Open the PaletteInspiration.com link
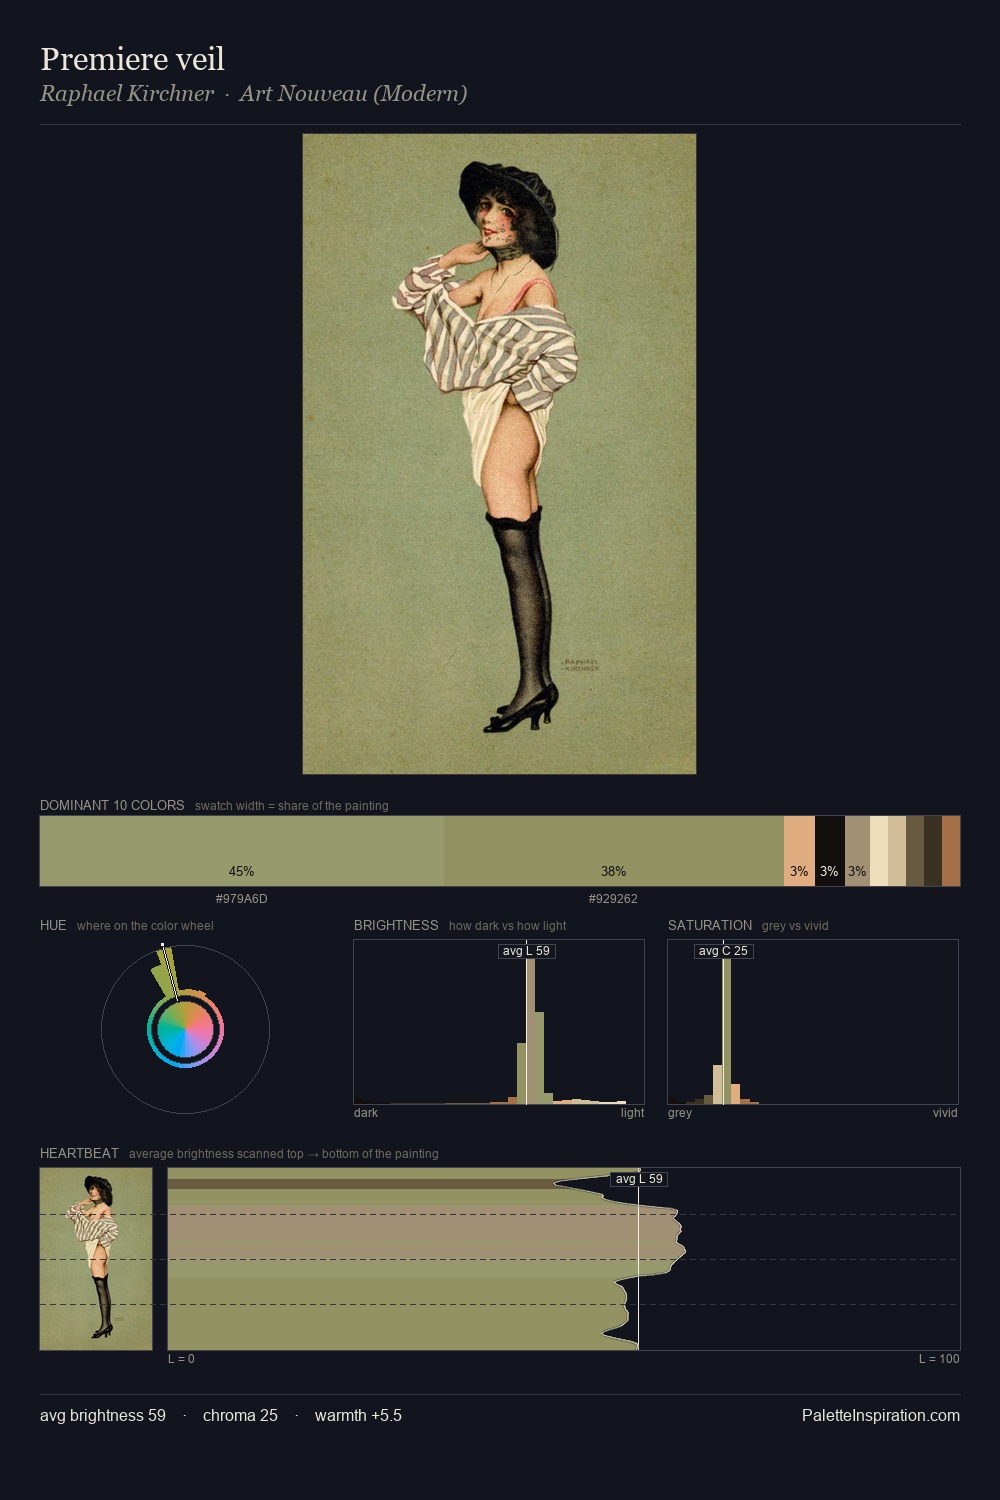The image size is (1000, 1500). pyautogui.click(x=881, y=1416)
